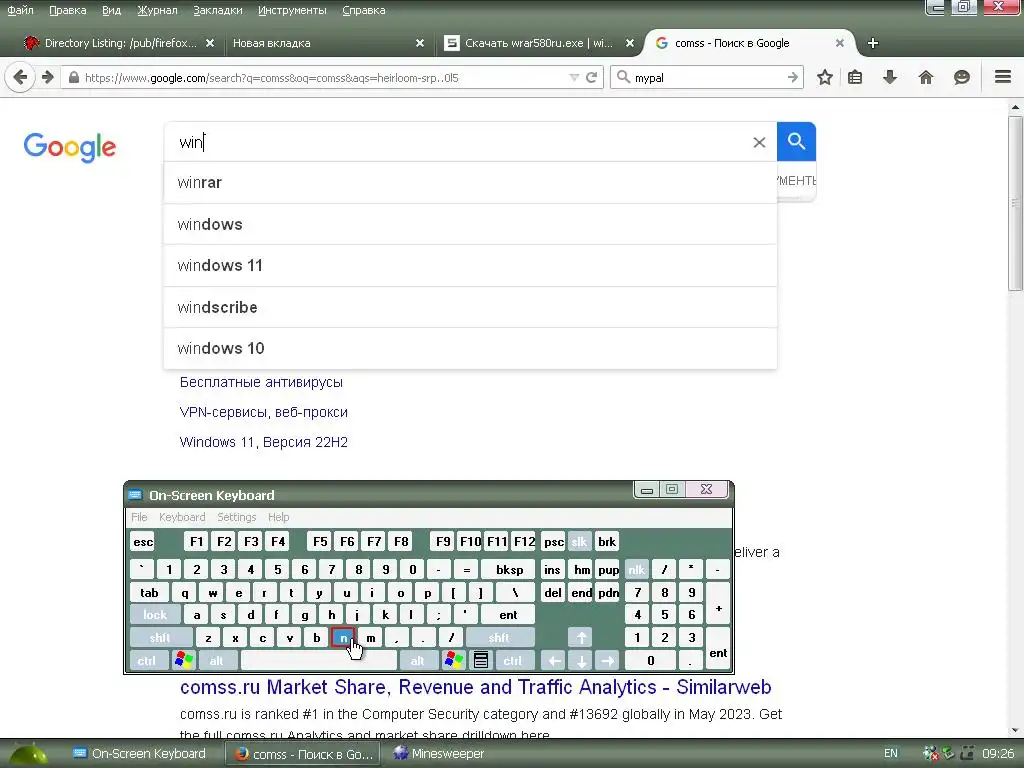Toggle the nlk (num lock) key
The image size is (1024, 768).
(x=636, y=569)
